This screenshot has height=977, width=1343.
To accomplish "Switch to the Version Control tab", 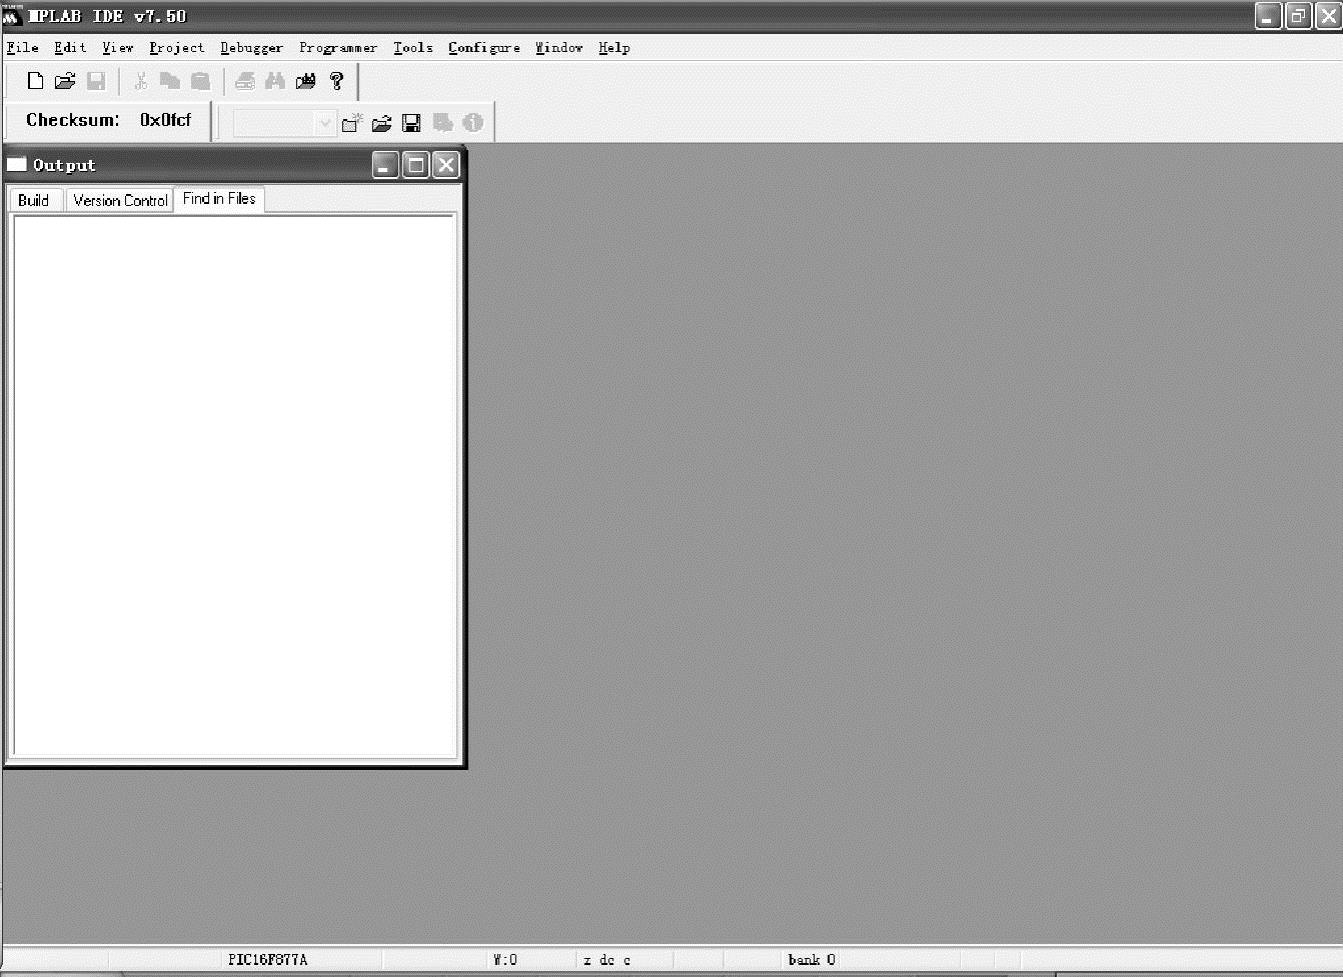I will (x=120, y=200).
